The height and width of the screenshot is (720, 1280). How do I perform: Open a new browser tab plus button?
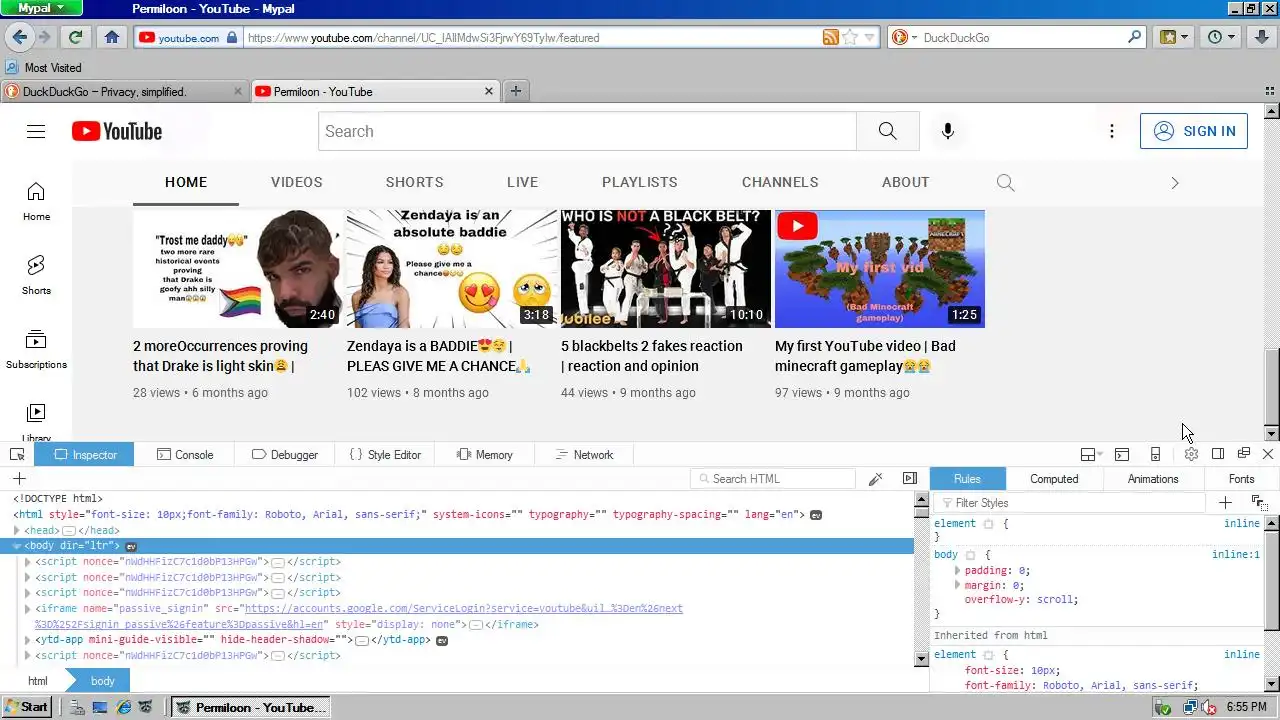click(516, 91)
